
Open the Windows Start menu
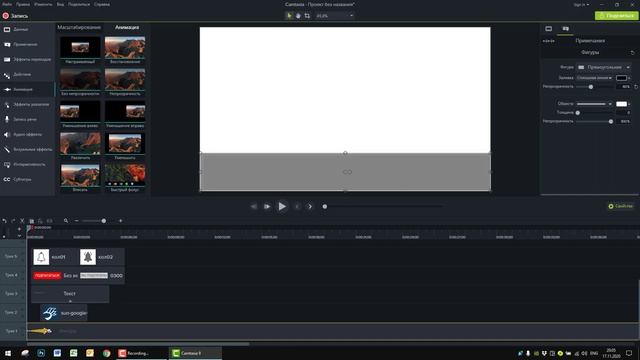coord(8,353)
